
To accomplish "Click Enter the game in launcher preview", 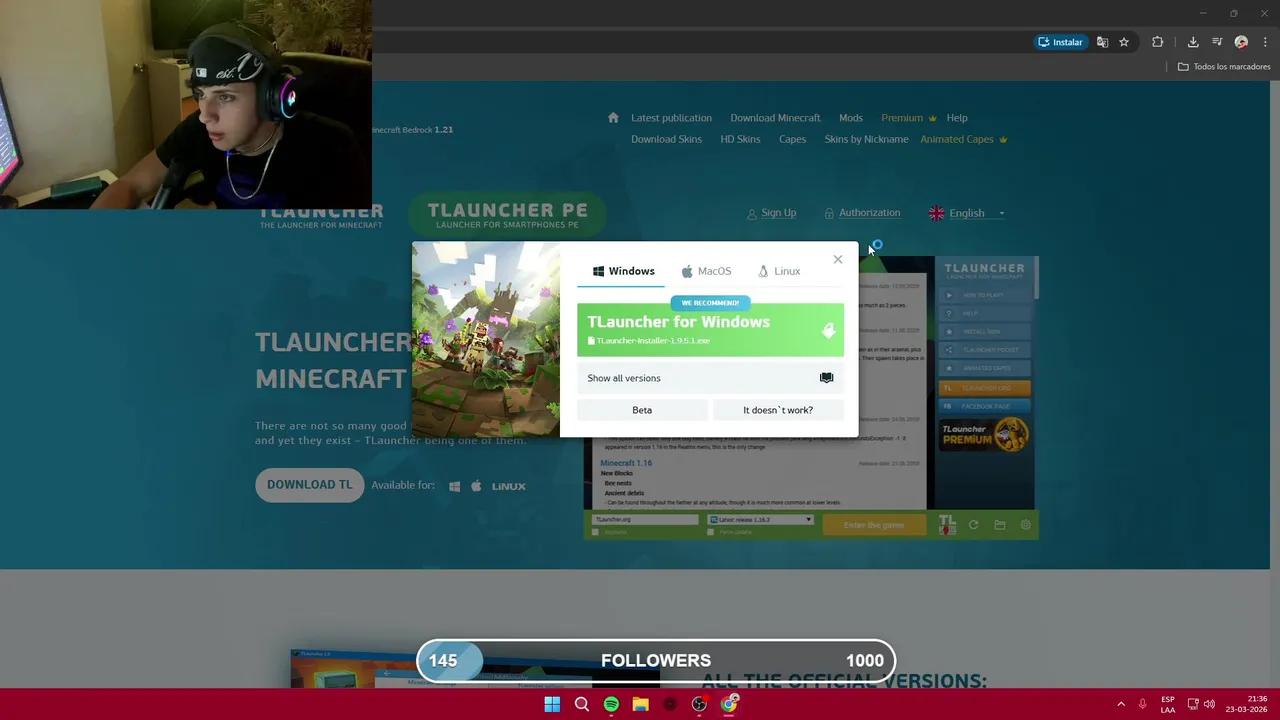I will coord(873,525).
